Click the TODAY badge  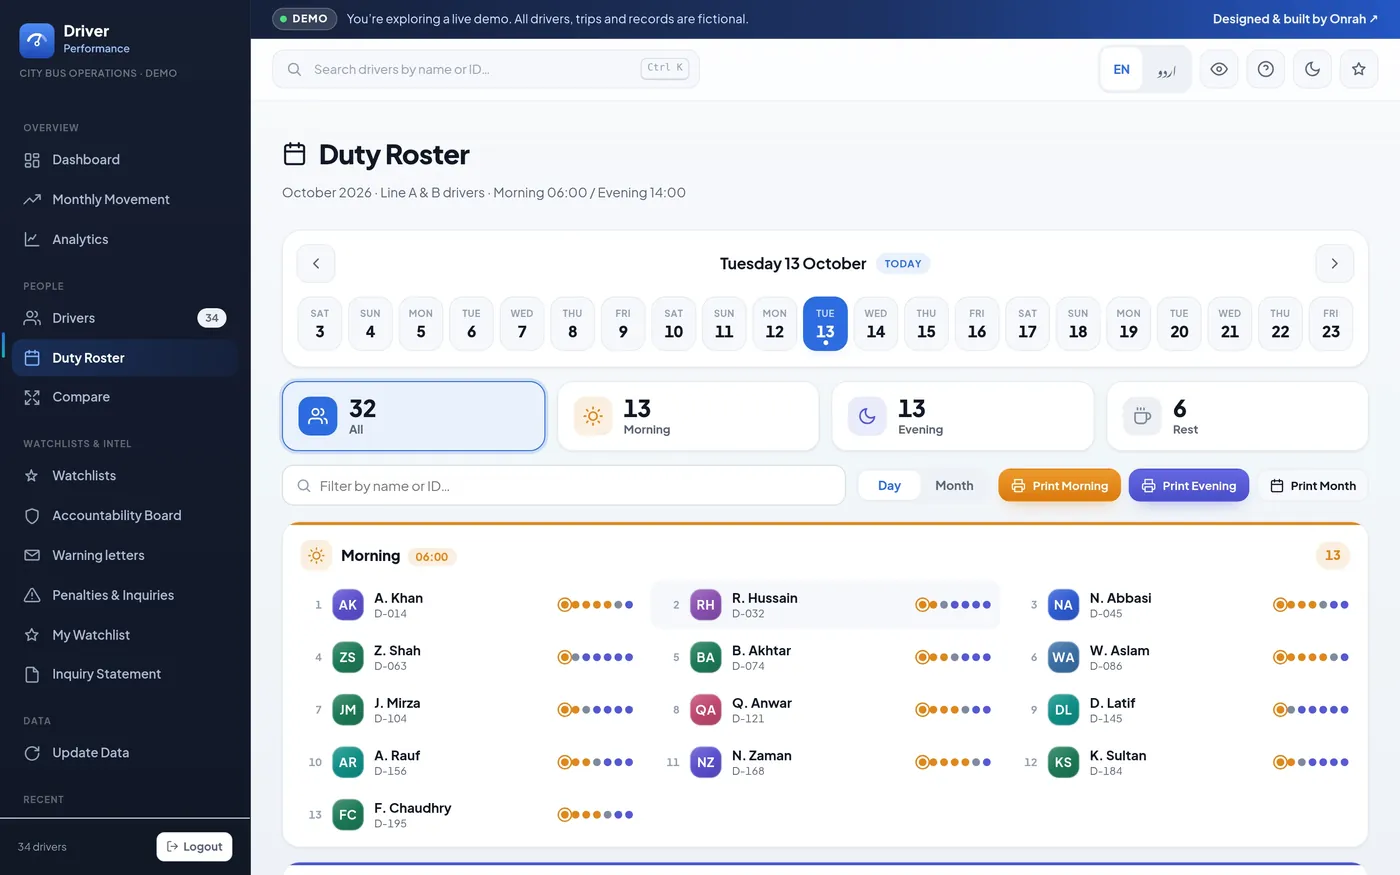(903, 264)
